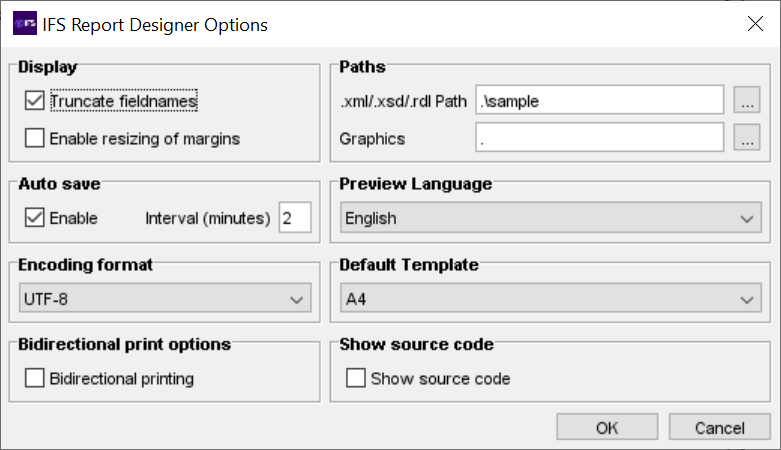Viewport: 781px width, 450px height.
Task: Open the Preview Language dropdown showing English
Action: (551, 218)
